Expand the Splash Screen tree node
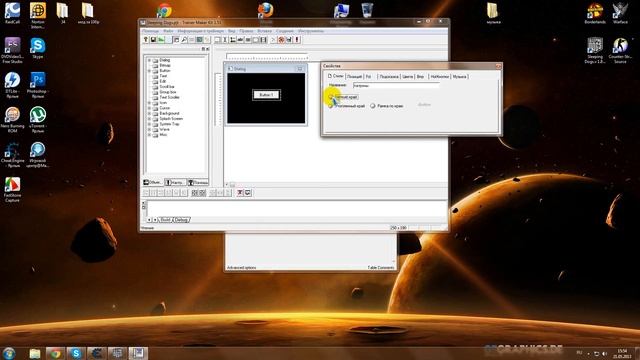 point(149,119)
